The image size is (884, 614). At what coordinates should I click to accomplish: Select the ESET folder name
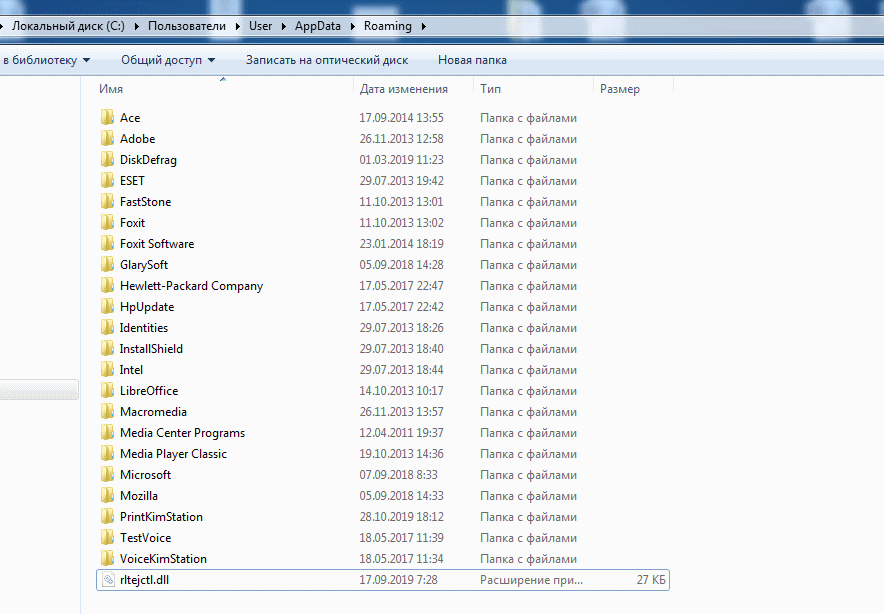132,180
